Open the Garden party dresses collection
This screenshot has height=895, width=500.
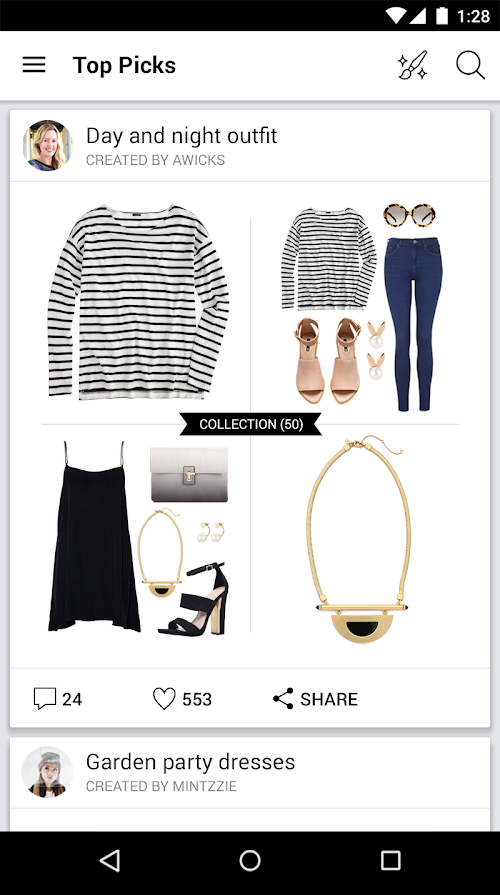coord(190,762)
